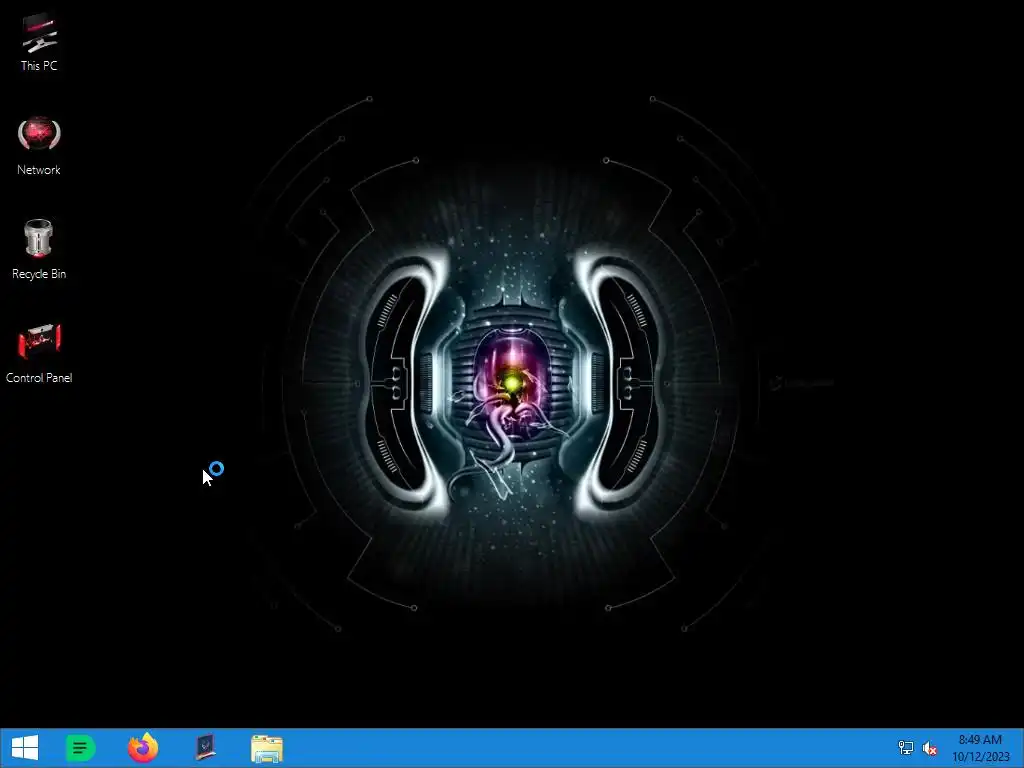Click the muted volume tray icon

click(x=930, y=748)
